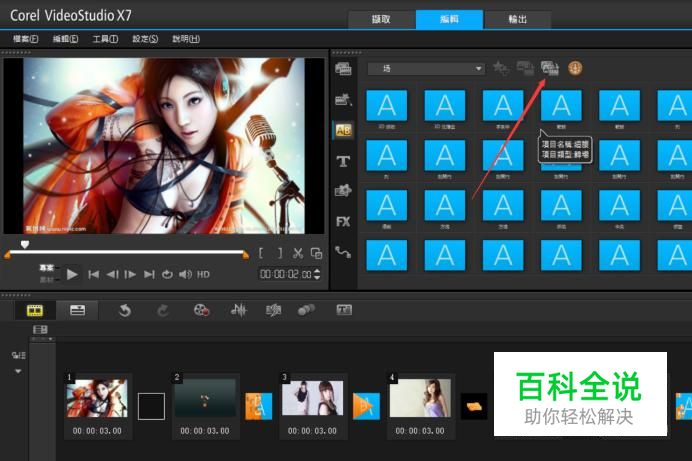
Task: Open the Sound Mixer waveform icon
Action: click(238, 310)
